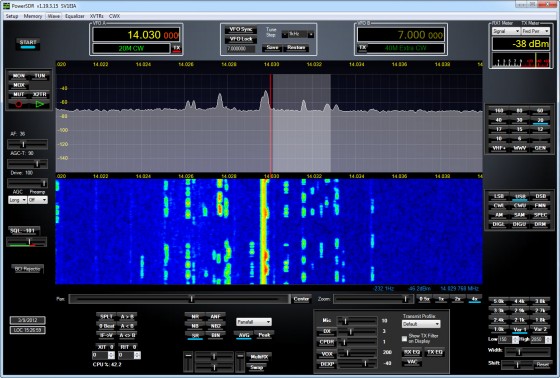Click the Low filter stepper arrows

[x=515, y=340]
